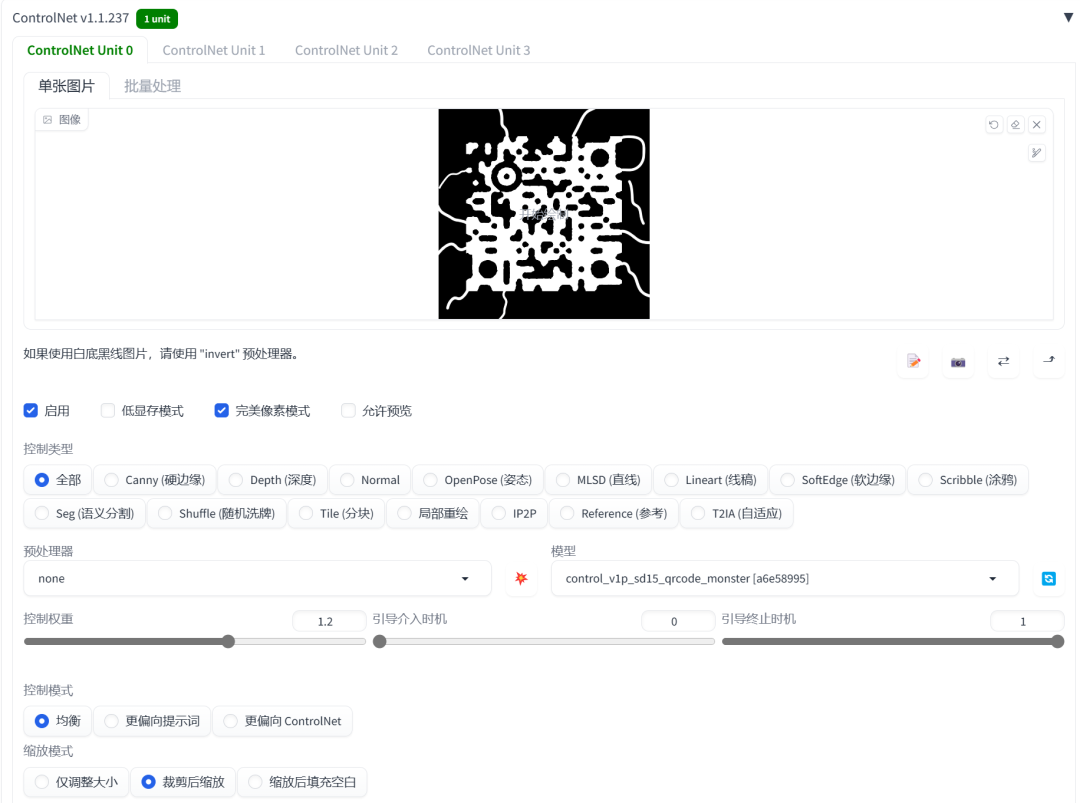Collapse the ControlNet panel triangle
Viewport: 1080px width, 803px height.
1068,18
